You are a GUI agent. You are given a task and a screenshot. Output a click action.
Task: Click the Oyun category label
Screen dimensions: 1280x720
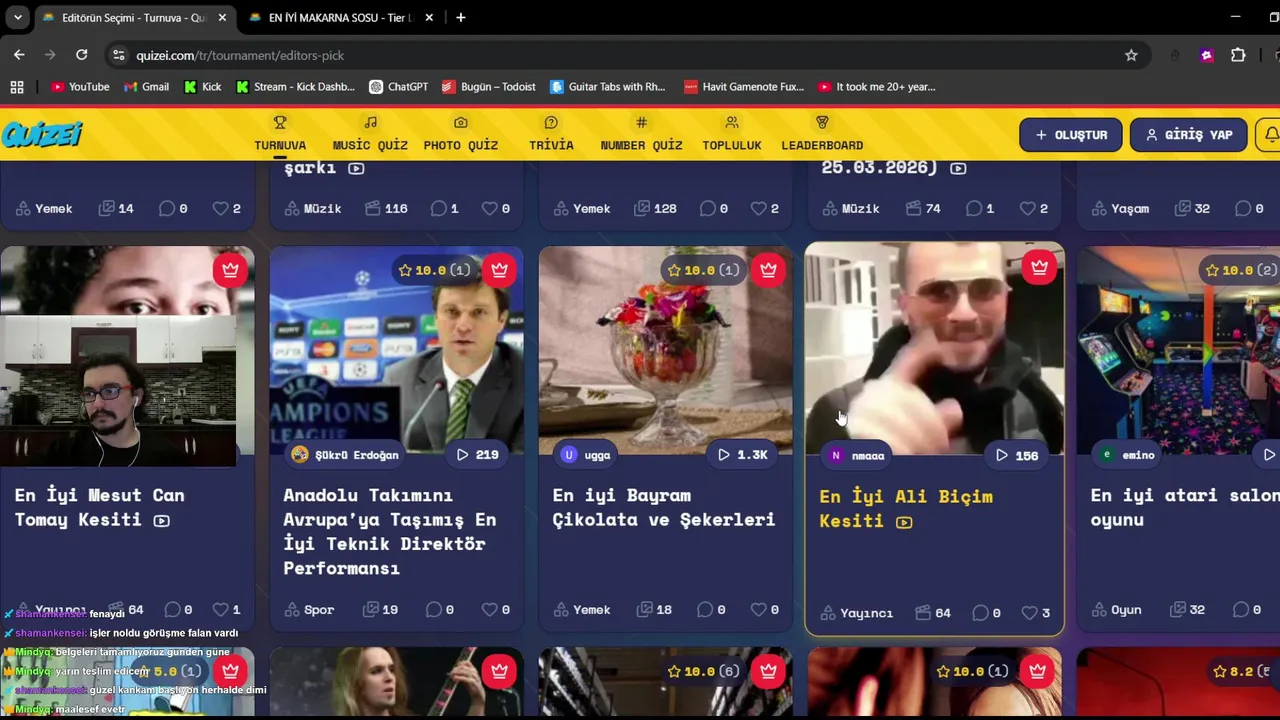click(x=1116, y=610)
